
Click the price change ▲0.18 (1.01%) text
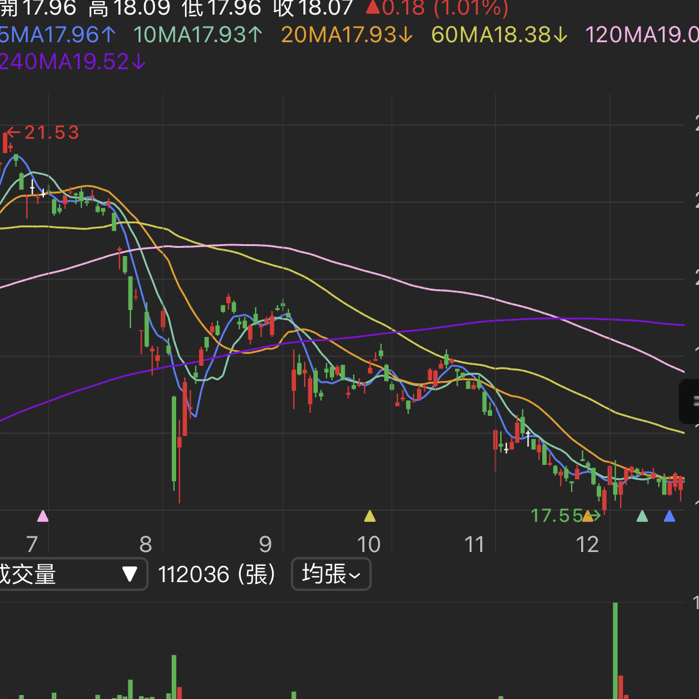(436, 9)
